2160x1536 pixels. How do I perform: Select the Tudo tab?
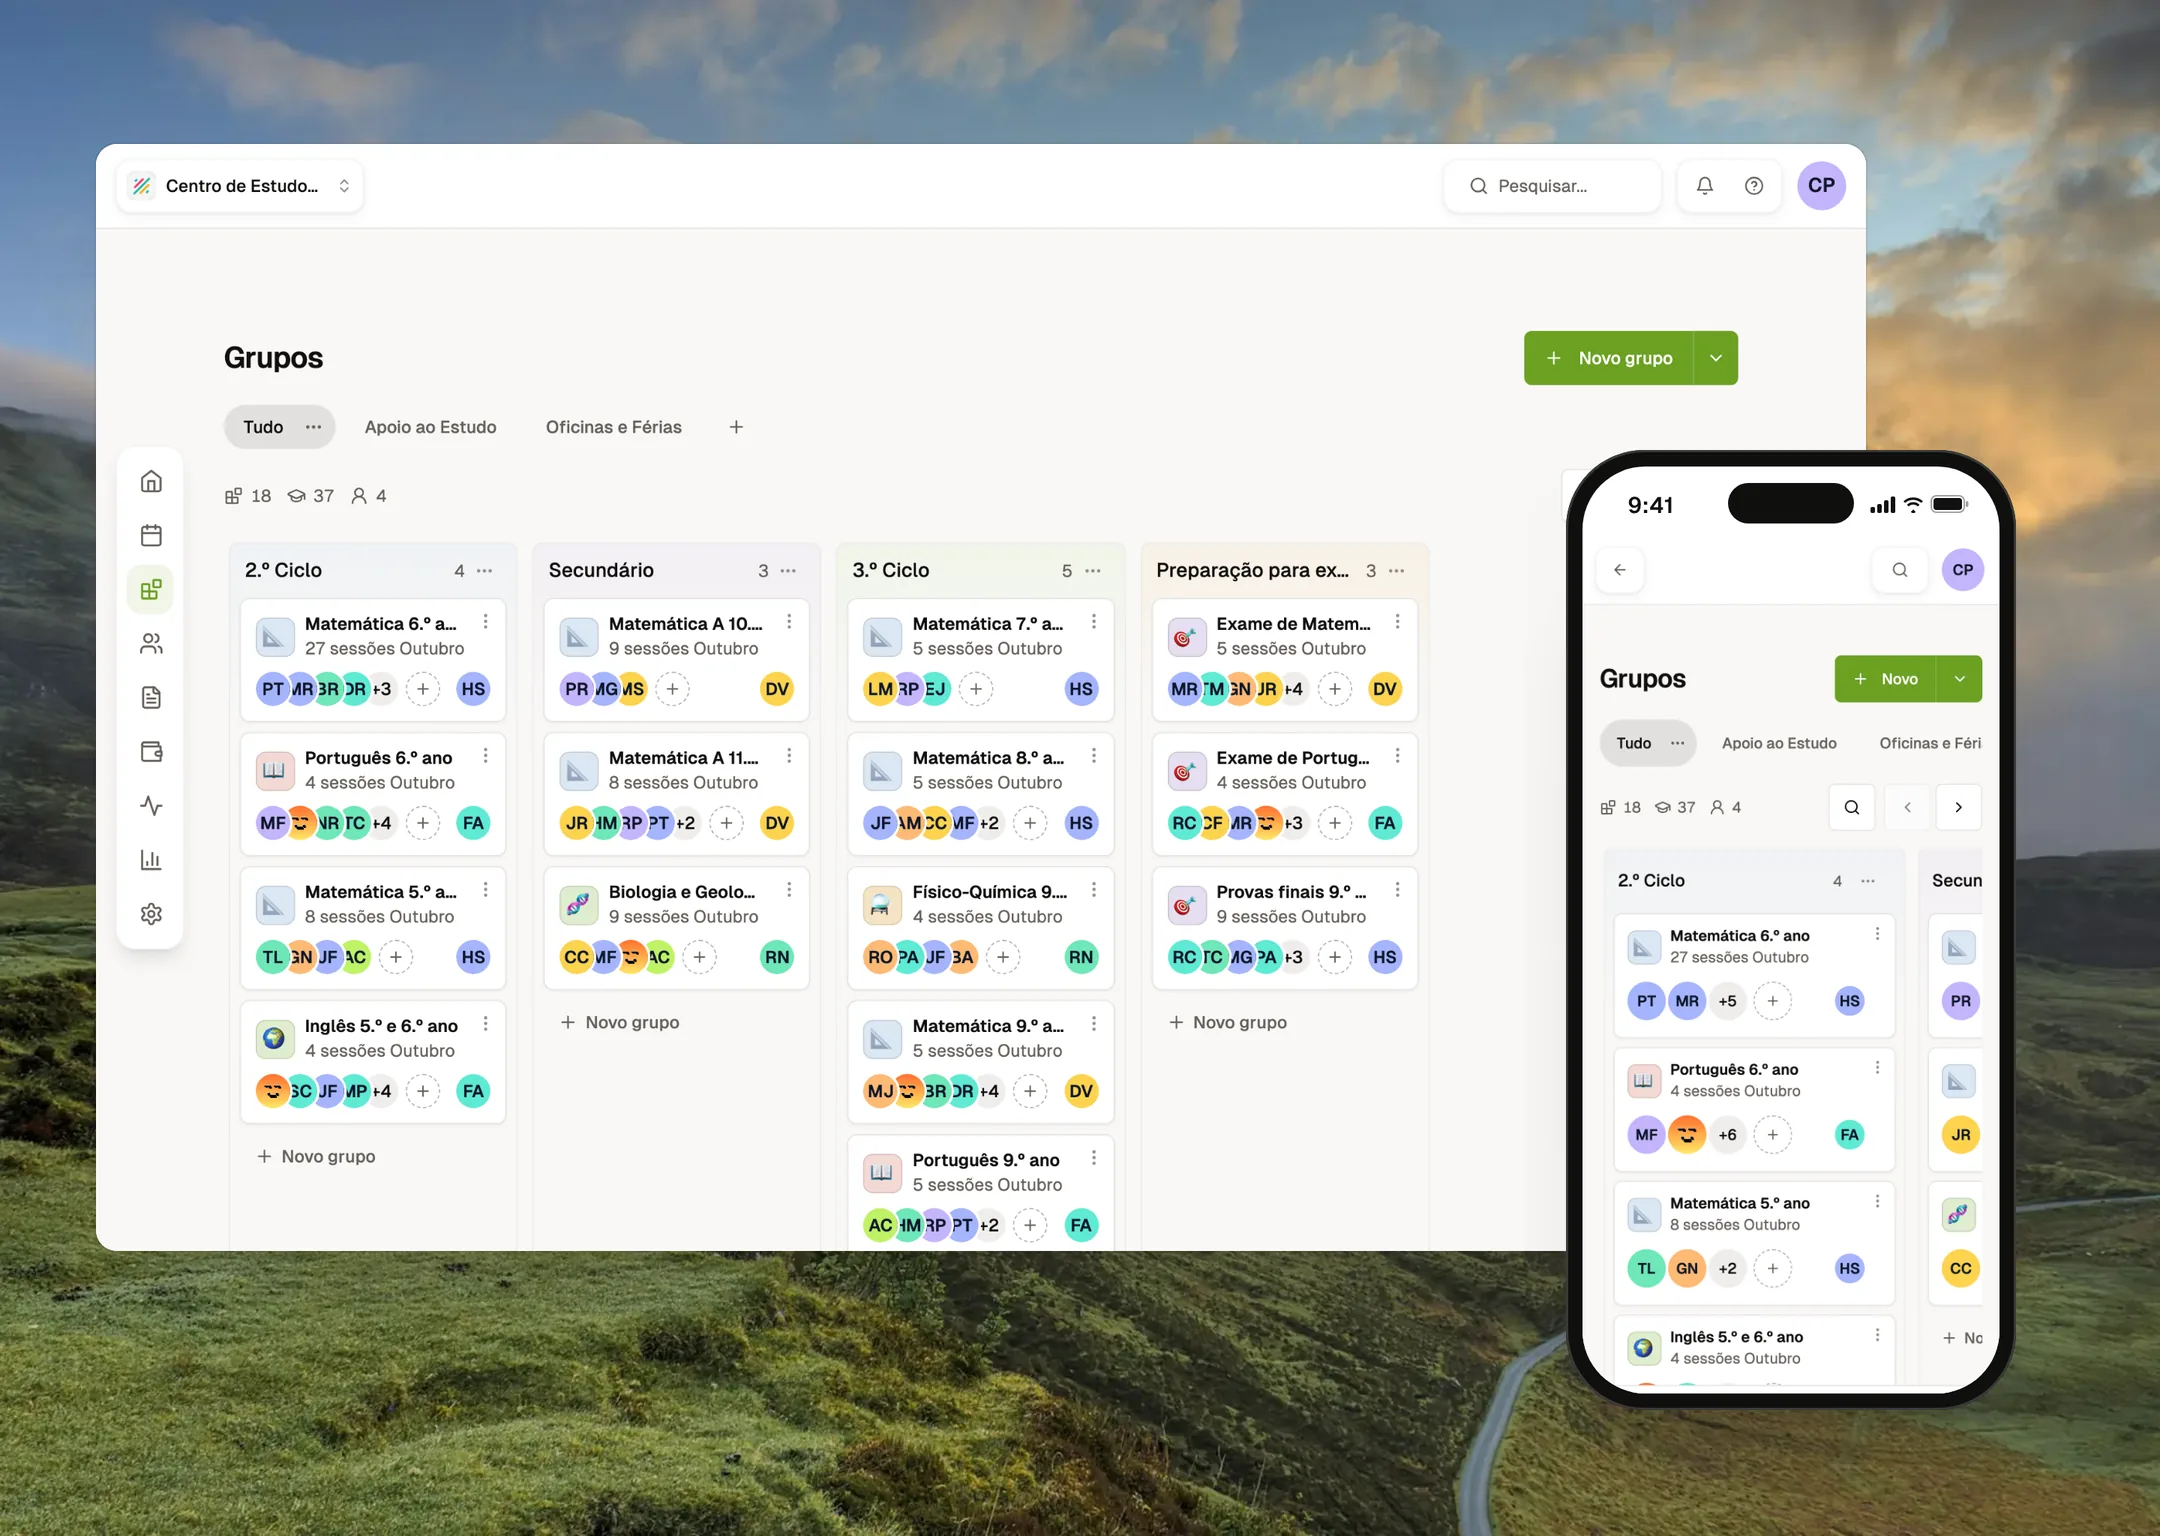pos(263,427)
